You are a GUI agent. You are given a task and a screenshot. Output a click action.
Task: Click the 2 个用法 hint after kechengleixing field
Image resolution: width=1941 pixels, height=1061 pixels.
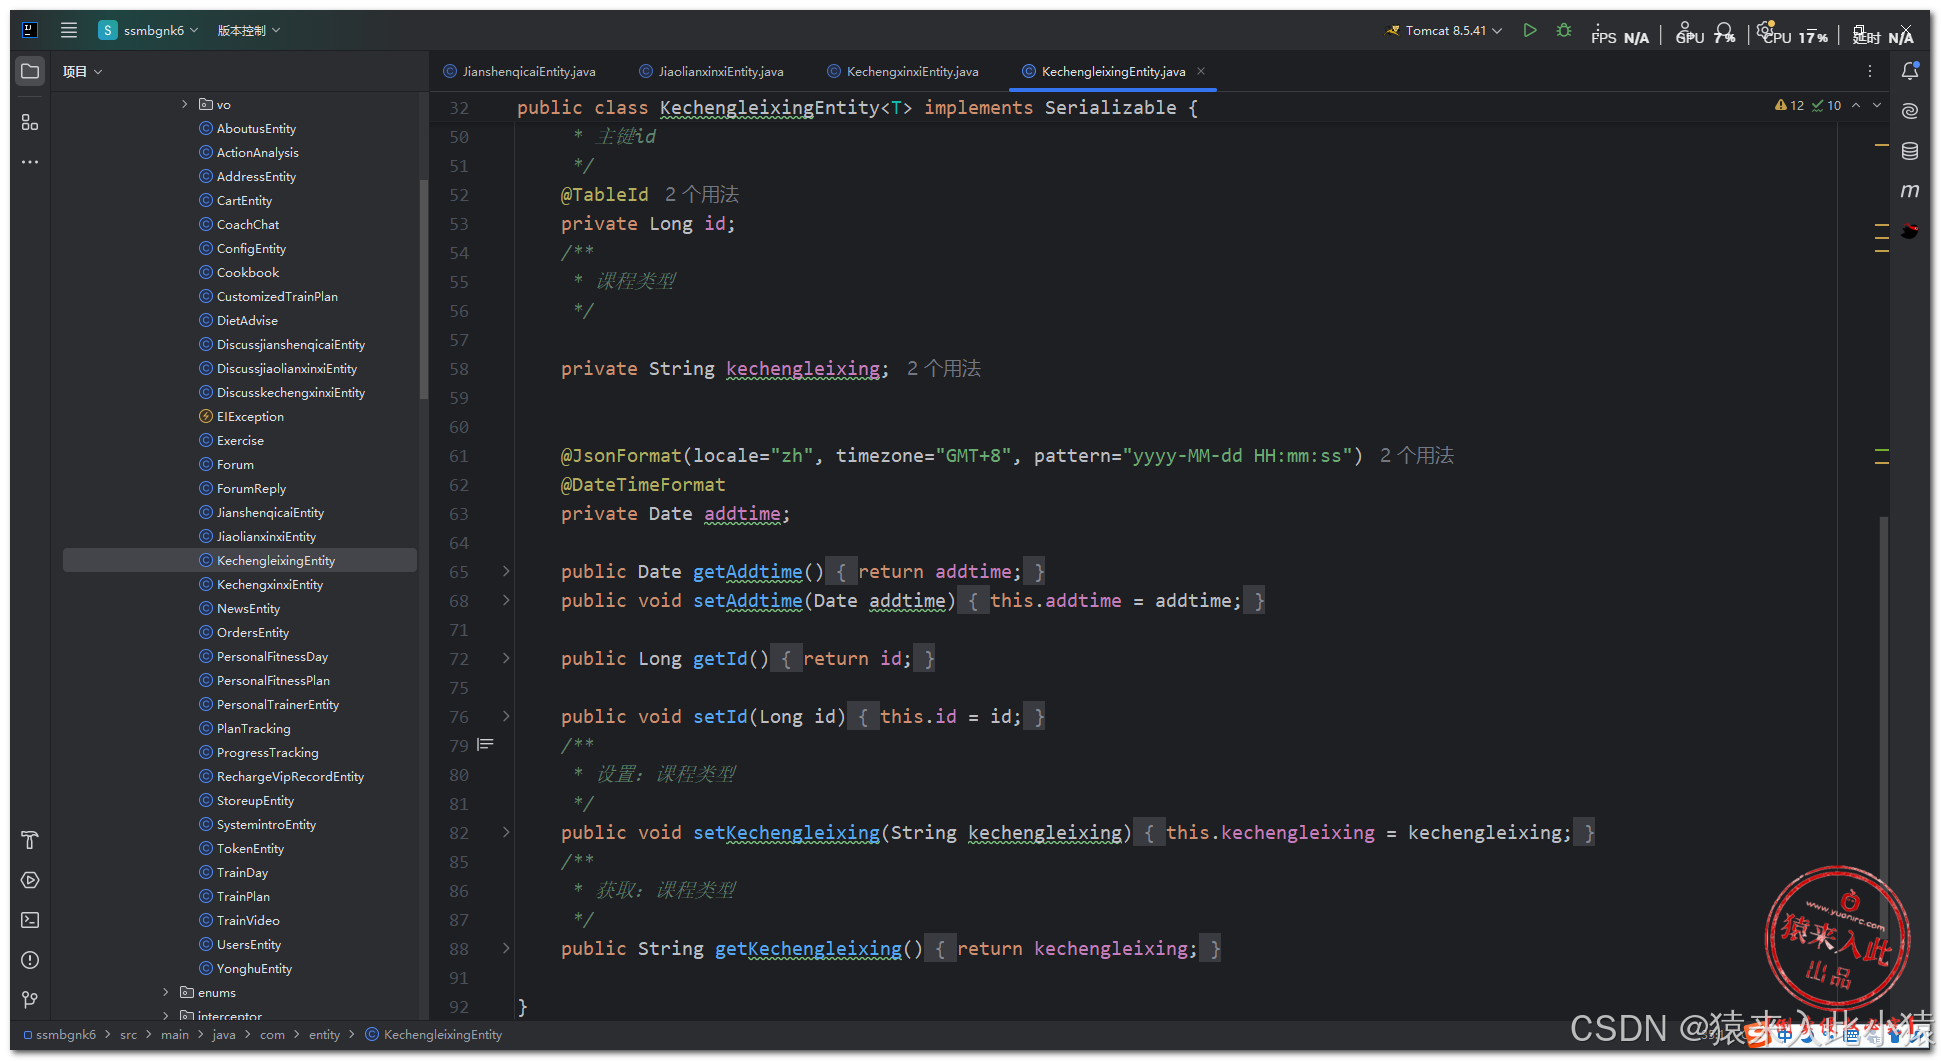pyautogui.click(x=944, y=368)
